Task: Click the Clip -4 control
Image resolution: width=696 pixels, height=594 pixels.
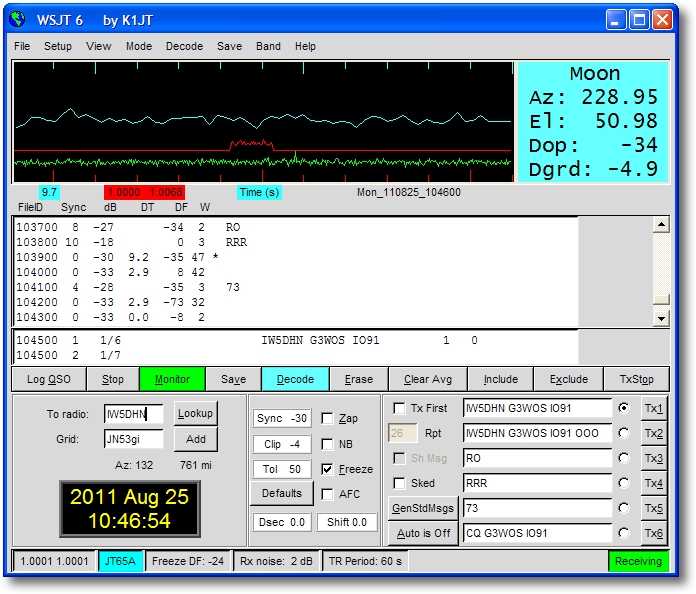Action: (x=281, y=444)
